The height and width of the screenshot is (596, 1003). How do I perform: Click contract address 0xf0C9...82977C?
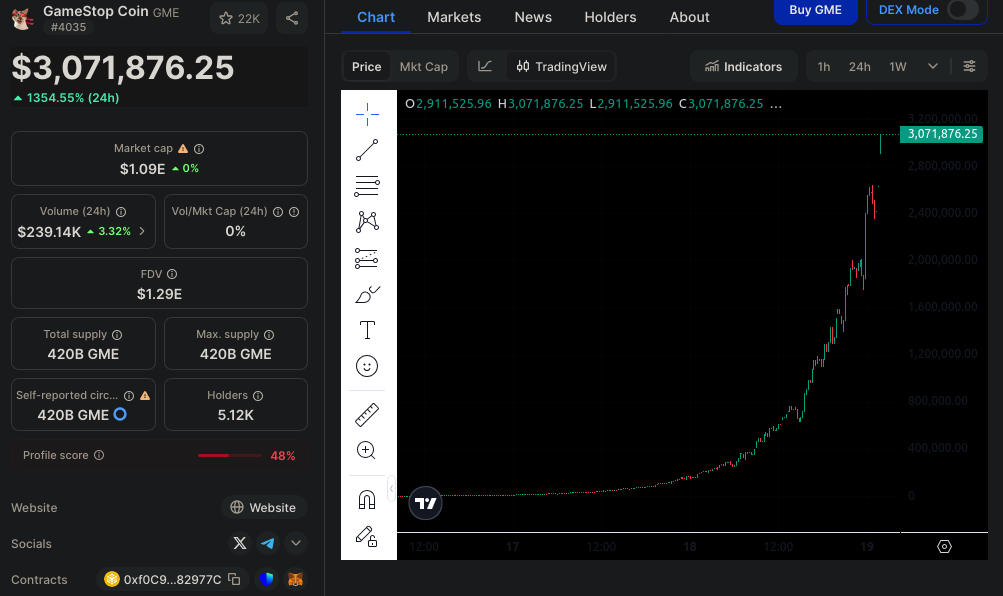(173, 579)
